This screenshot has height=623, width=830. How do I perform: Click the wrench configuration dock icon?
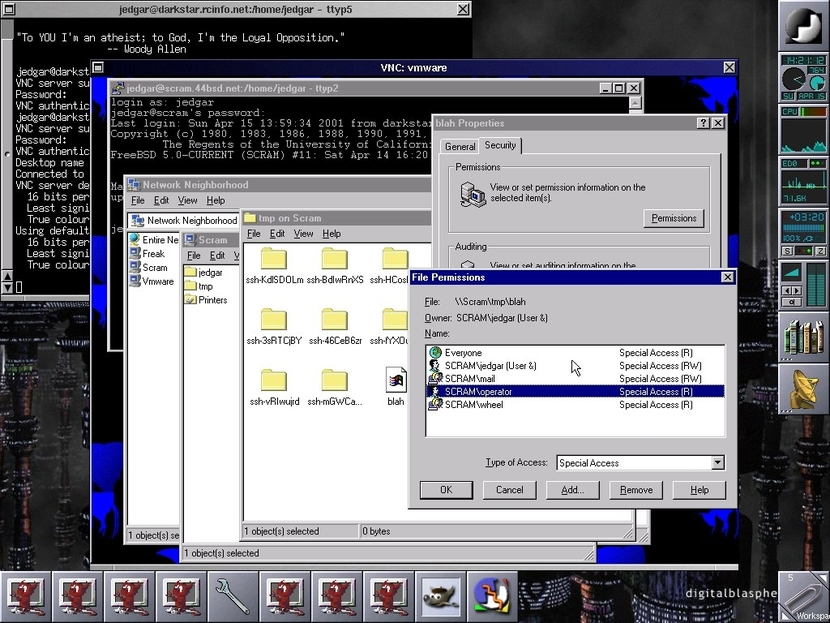coord(233,596)
